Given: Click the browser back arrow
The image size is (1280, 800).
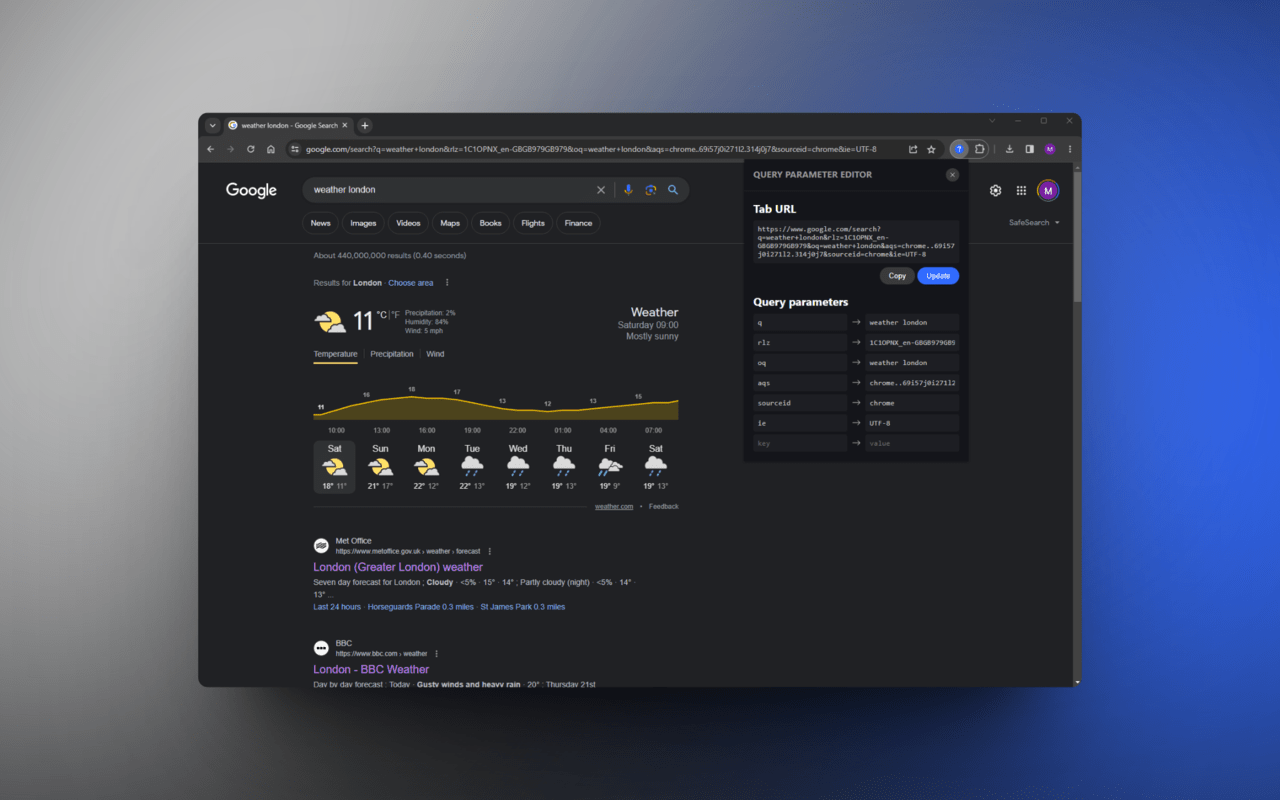Looking at the screenshot, I should click(x=210, y=149).
